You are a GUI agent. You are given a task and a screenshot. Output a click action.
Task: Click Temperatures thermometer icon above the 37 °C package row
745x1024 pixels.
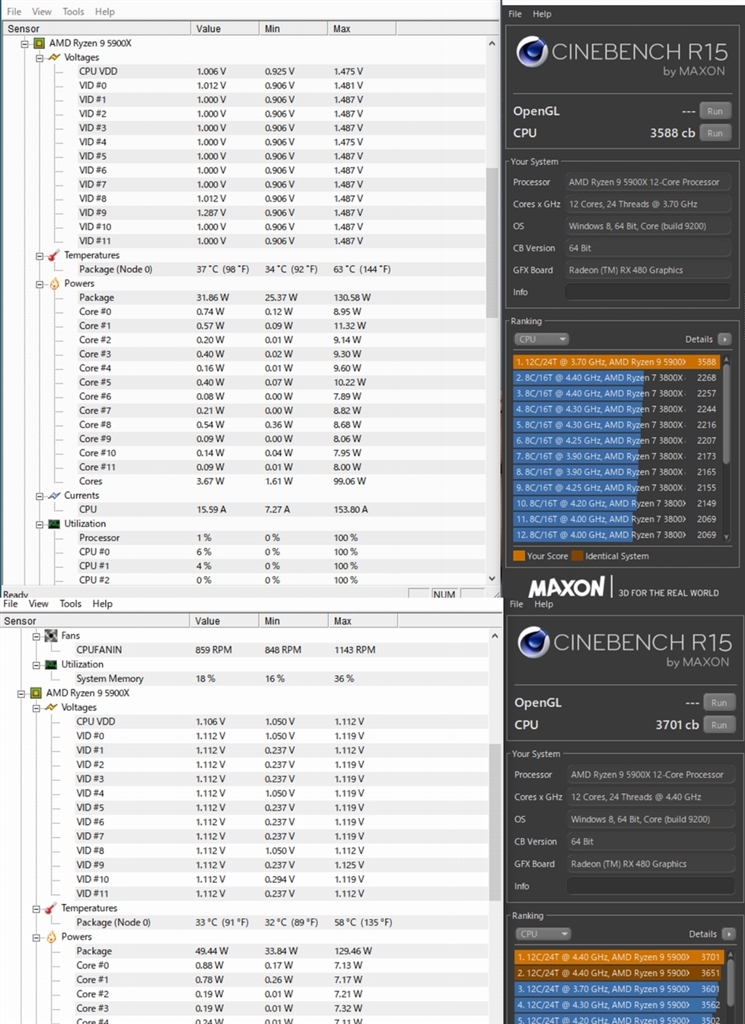pos(54,255)
